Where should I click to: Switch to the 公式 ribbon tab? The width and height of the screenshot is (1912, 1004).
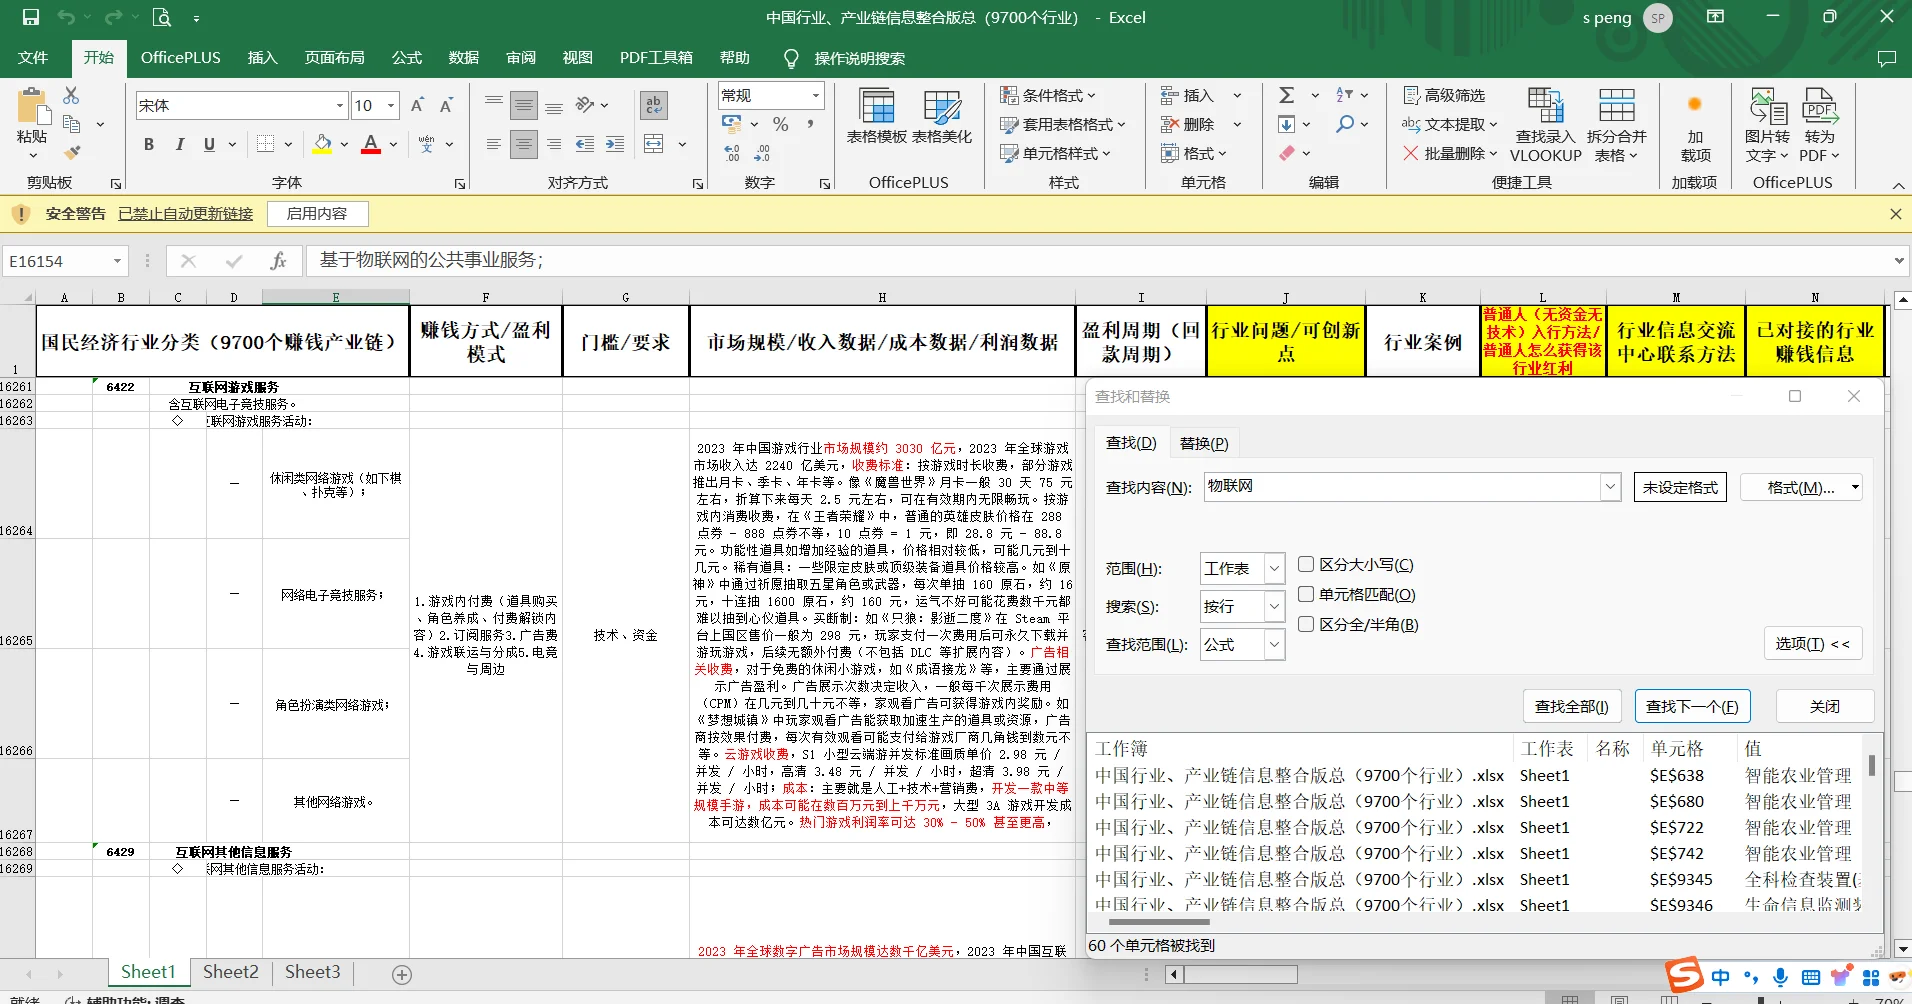[x=407, y=58]
